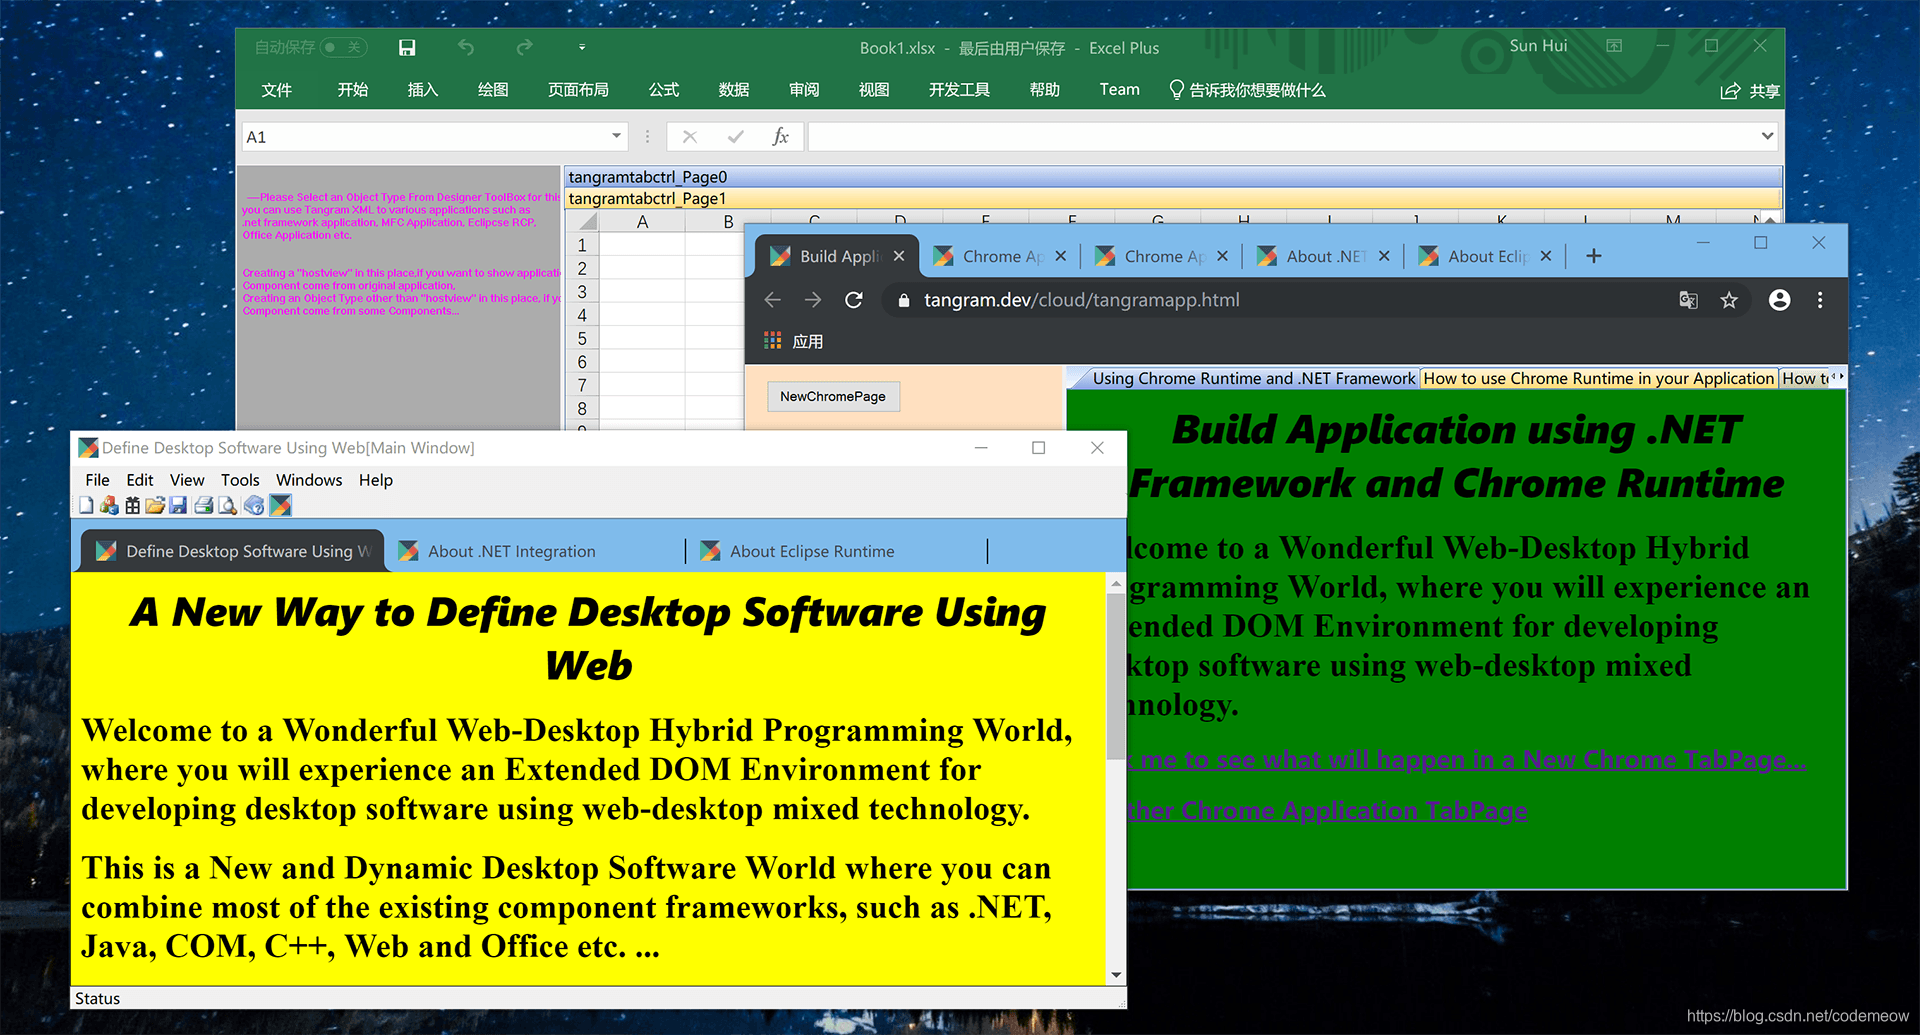Expand the Excel formula bar chevron
Image resolution: width=1920 pixels, height=1035 pixels.
[x=1768, y=136]
